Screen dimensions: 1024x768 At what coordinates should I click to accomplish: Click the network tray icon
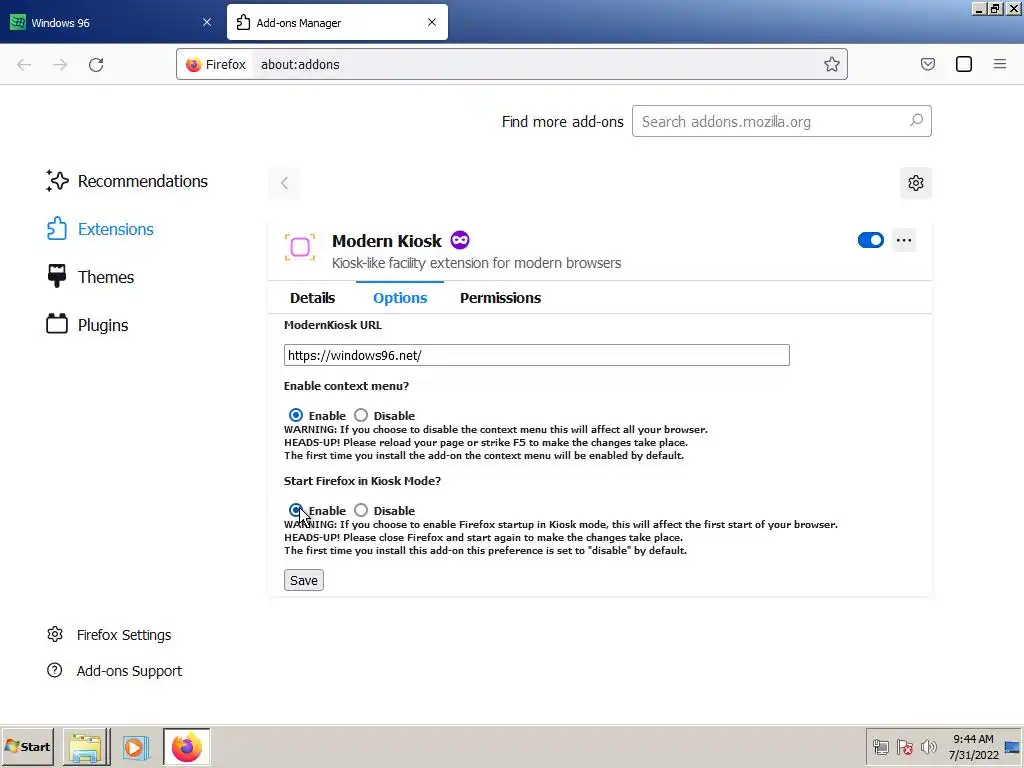point(881,747)
